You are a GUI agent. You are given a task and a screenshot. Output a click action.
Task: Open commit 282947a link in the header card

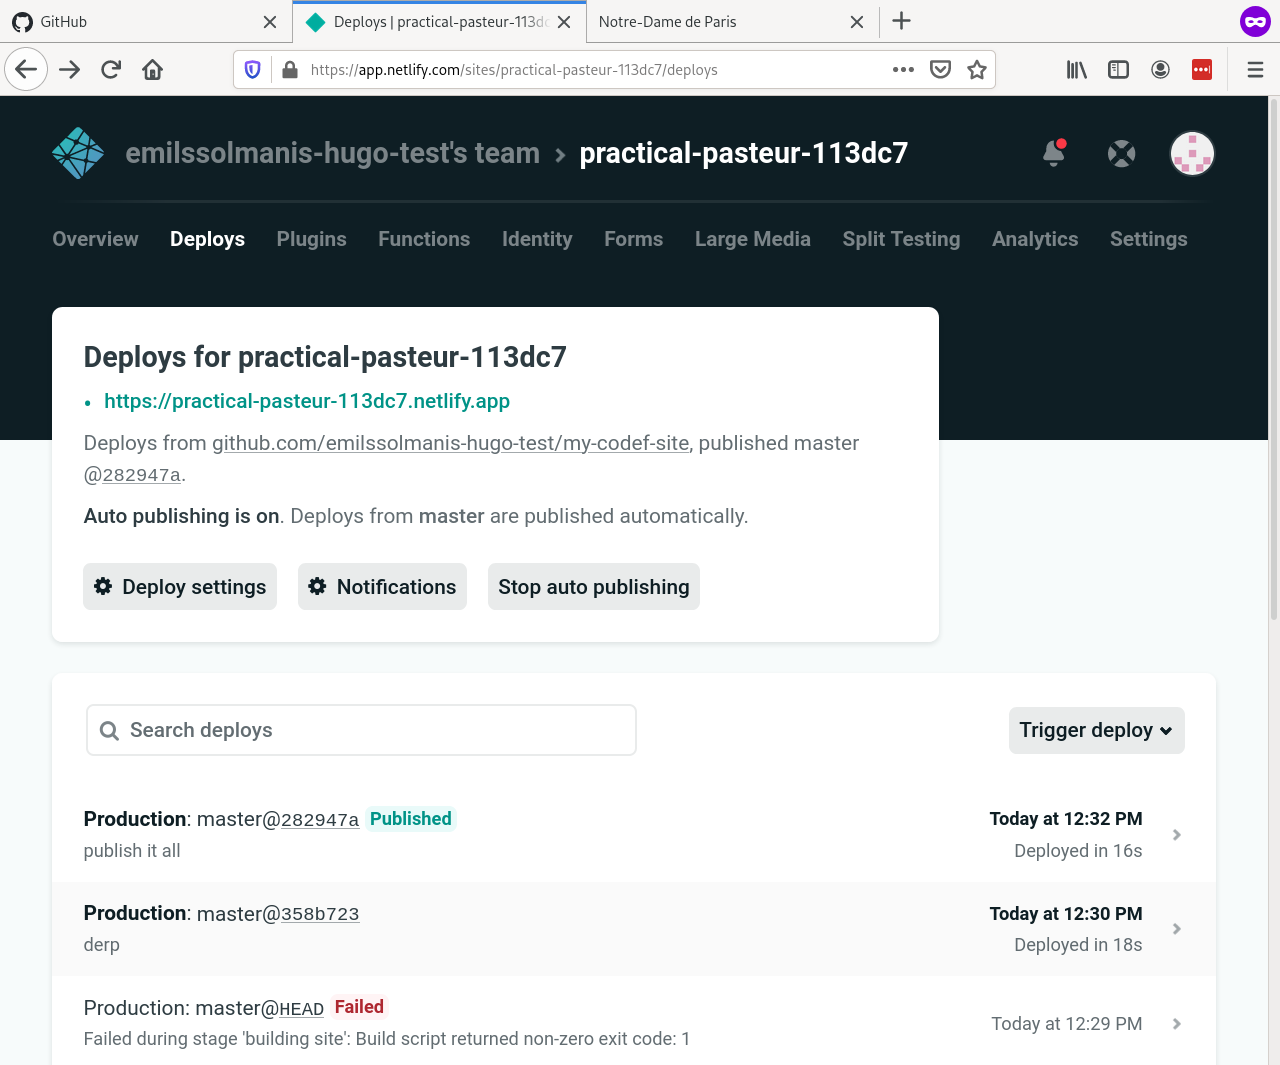point(141,475)
